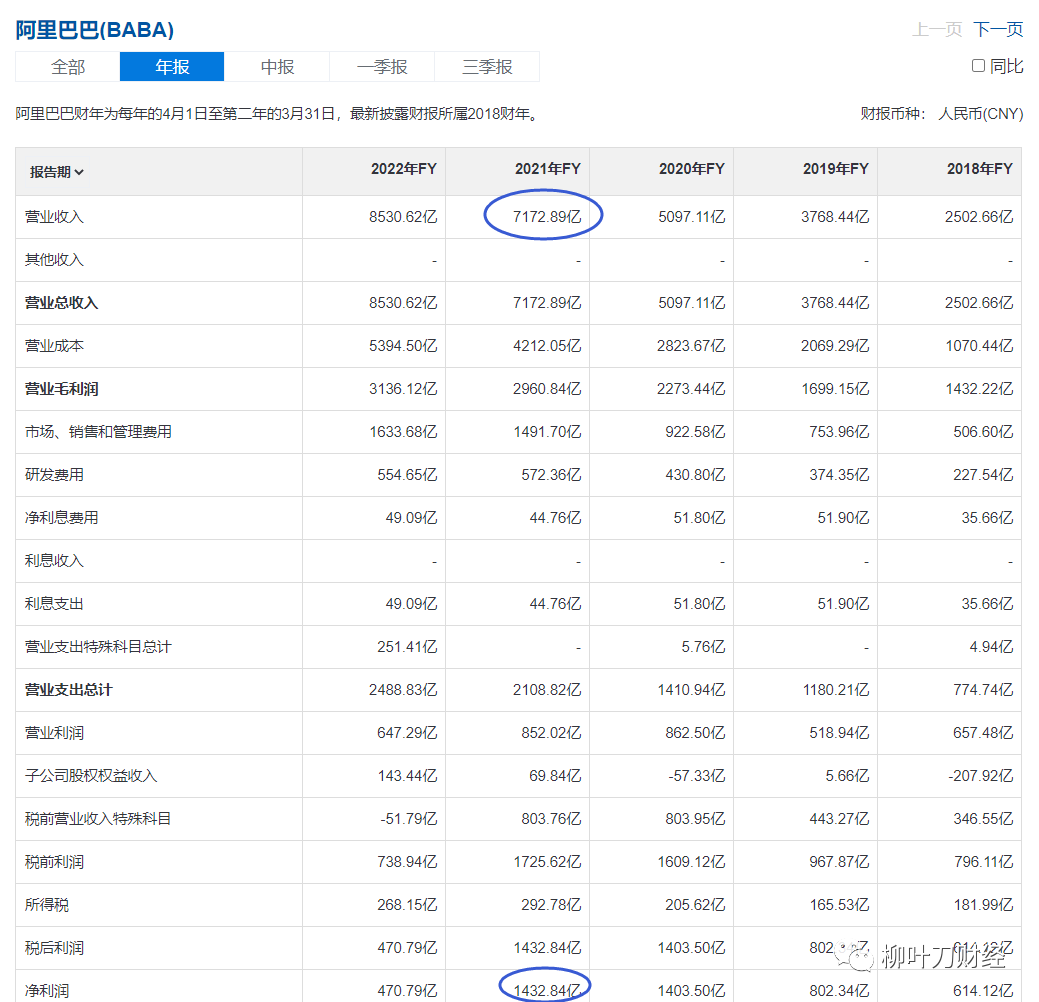
Task: Click the value 803.95亿
Action: [x=695, y=819]
